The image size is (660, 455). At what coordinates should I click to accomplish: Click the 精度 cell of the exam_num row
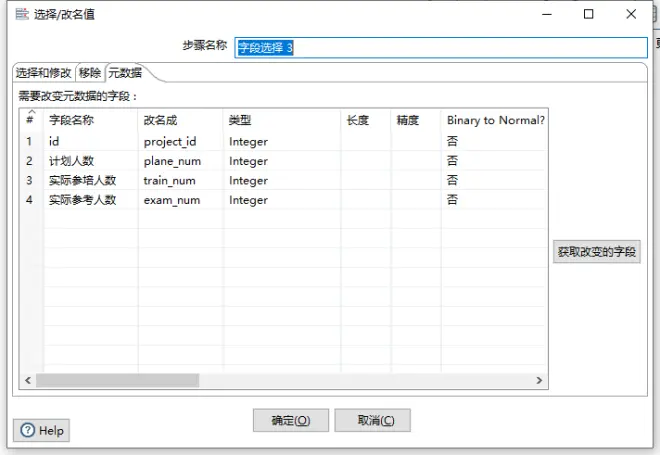[416, 200]
